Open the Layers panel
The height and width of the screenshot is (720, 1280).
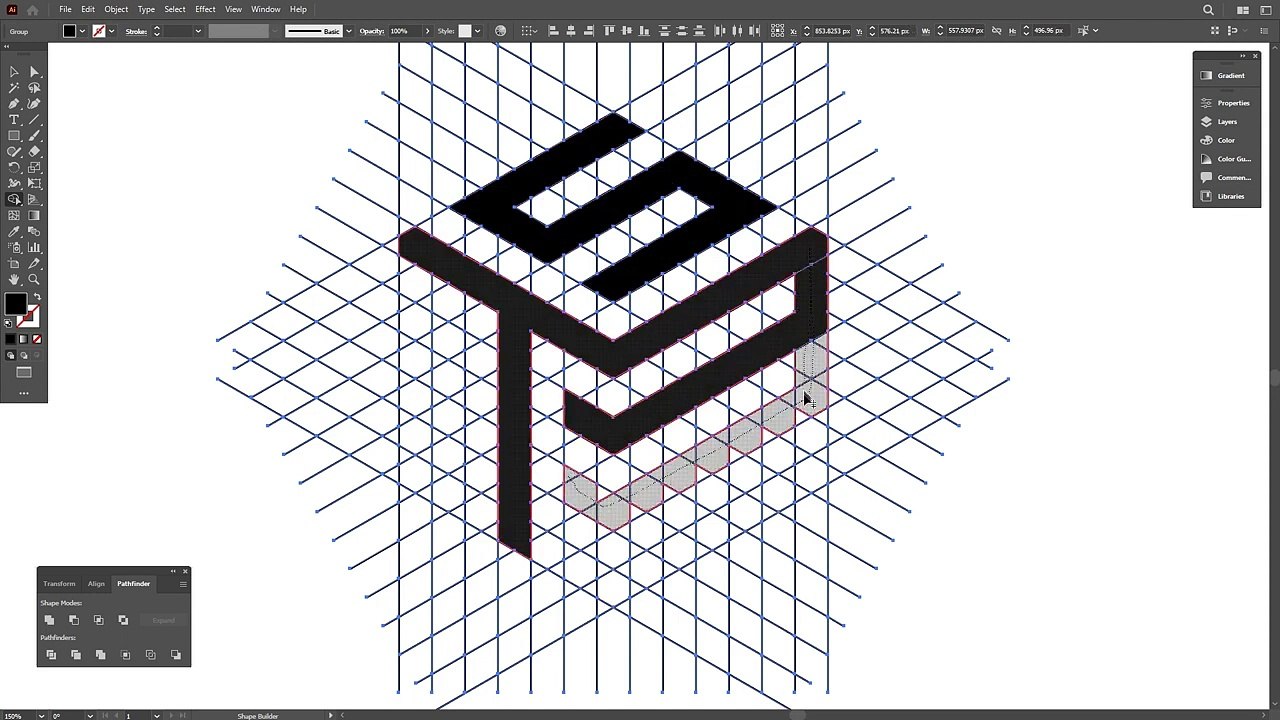click(x=1226, y=122)
